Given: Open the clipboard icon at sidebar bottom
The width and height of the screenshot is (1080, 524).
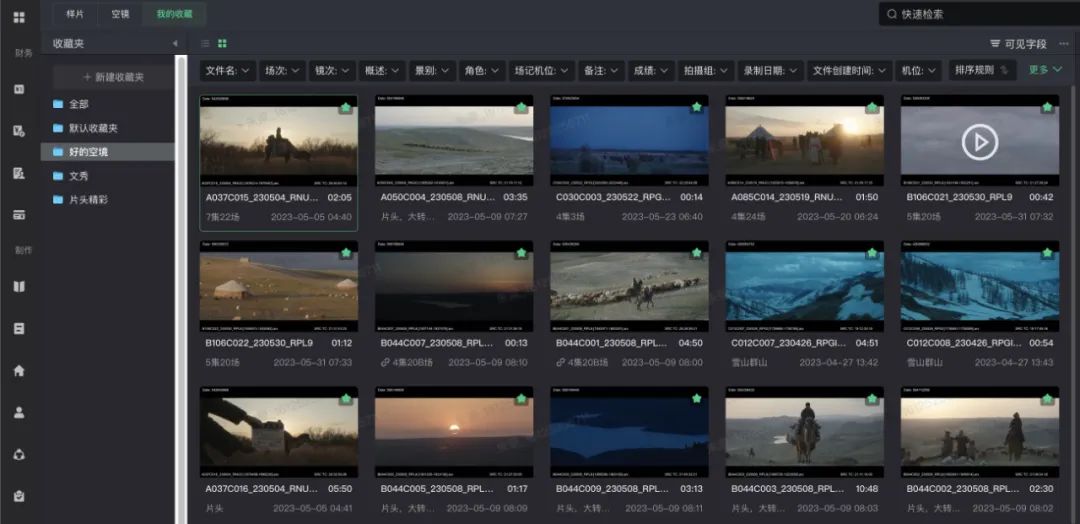Looking at the screenshot, I should [19, 496].
